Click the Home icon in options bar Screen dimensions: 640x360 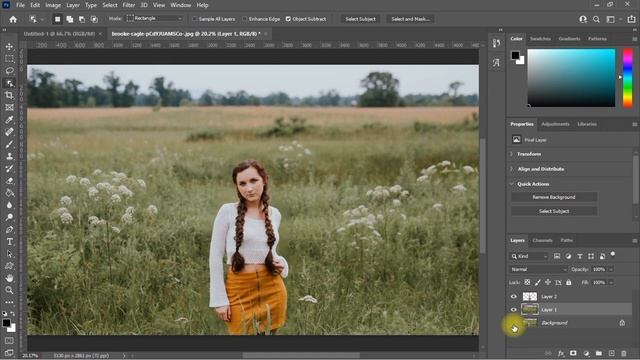(13, 19)
